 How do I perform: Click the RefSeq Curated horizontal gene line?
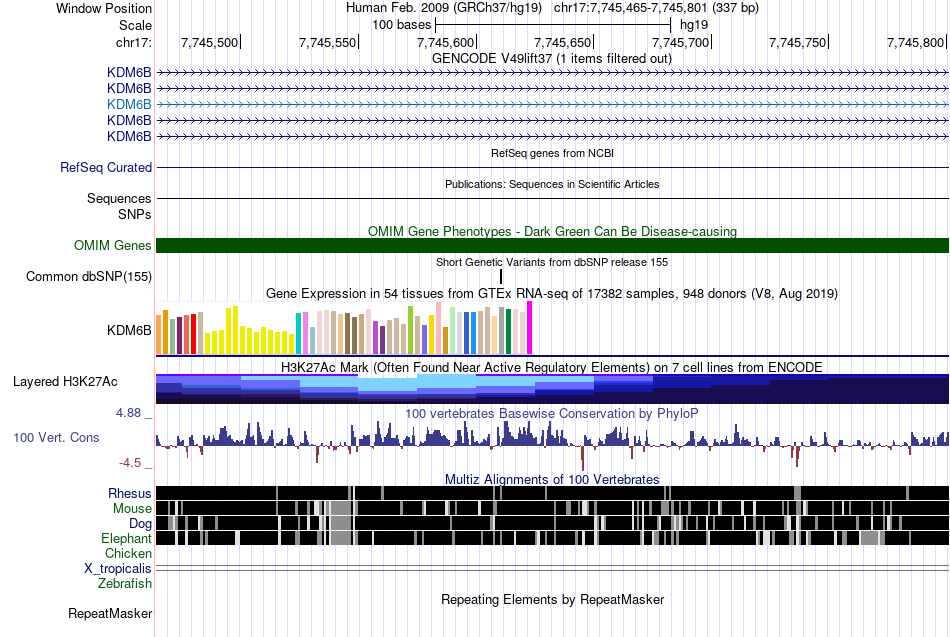coord(552,167)
